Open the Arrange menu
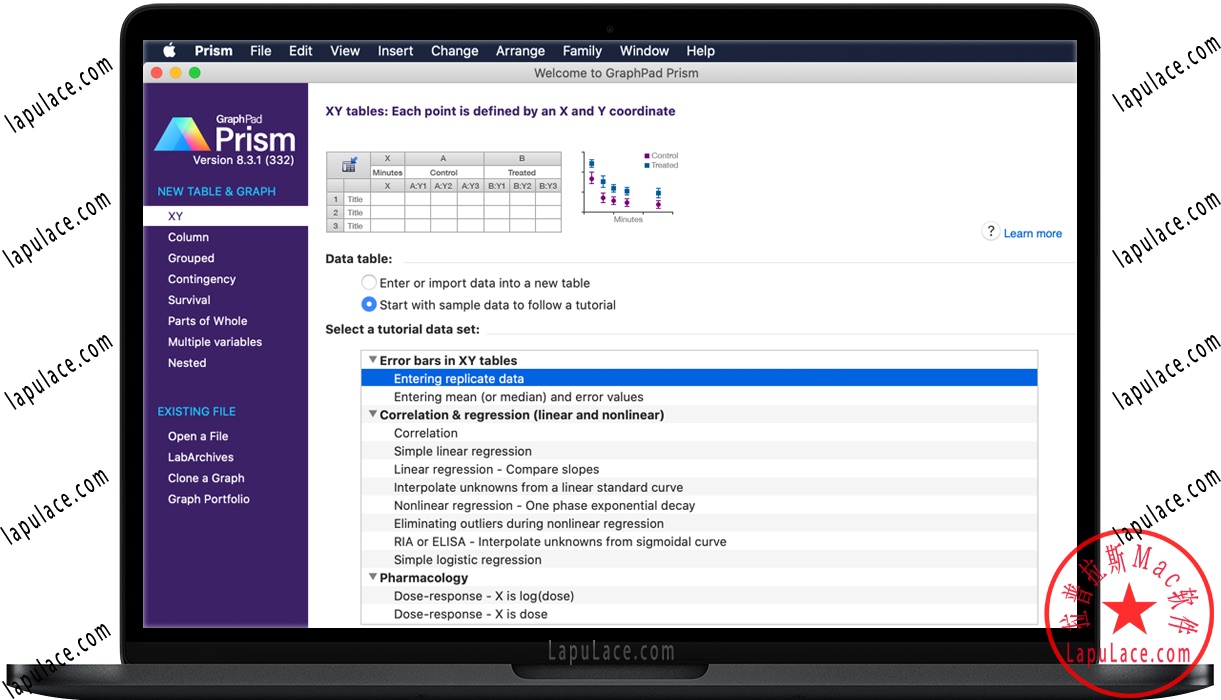Viewport: 1221px width, 700px height. [521, 51]
